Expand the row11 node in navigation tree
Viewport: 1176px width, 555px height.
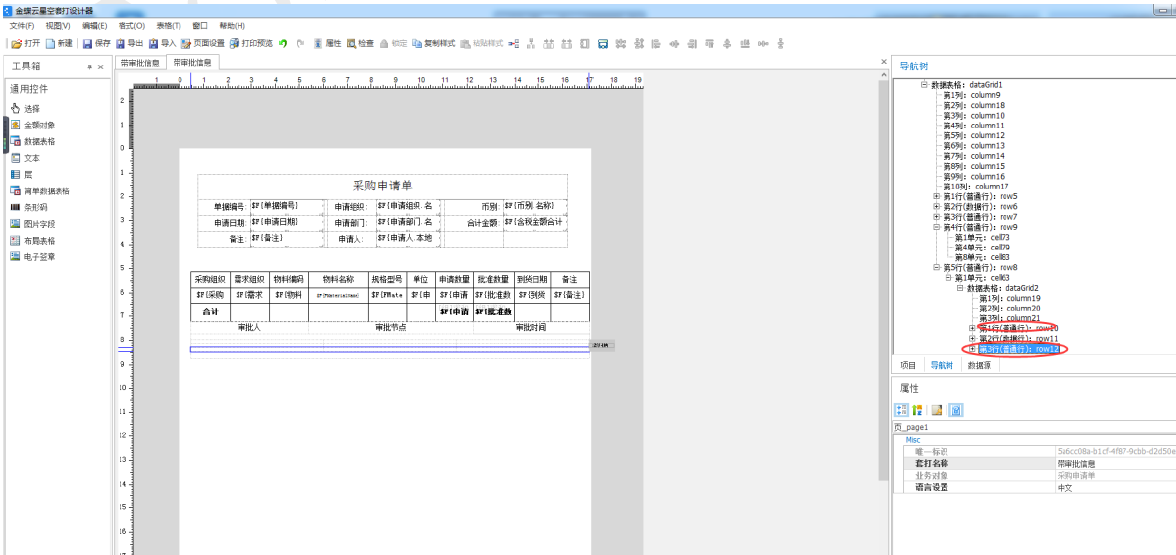pyautogui.click(x=972, y=339)
